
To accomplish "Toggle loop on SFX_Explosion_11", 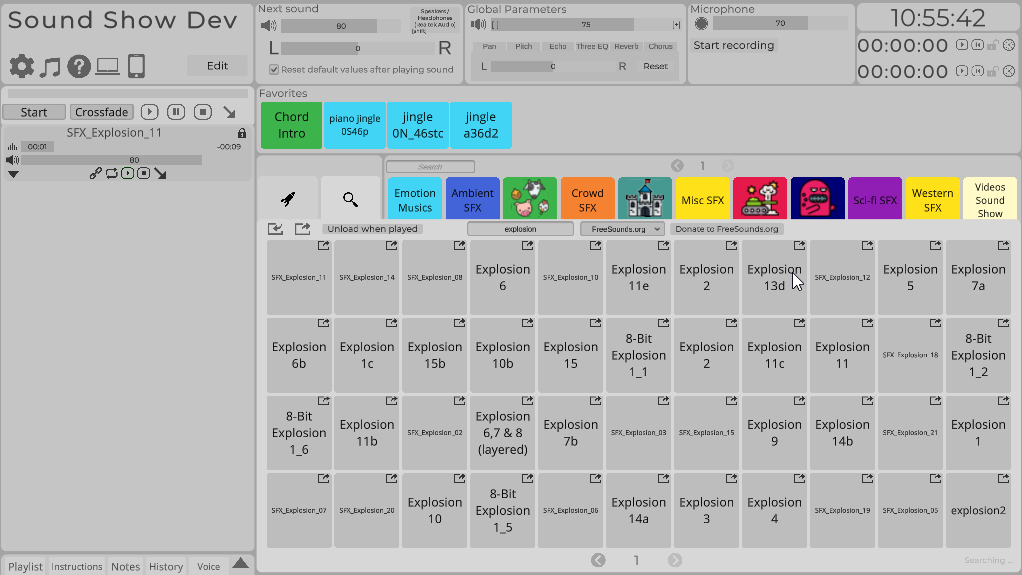I will tap(111, 173).
